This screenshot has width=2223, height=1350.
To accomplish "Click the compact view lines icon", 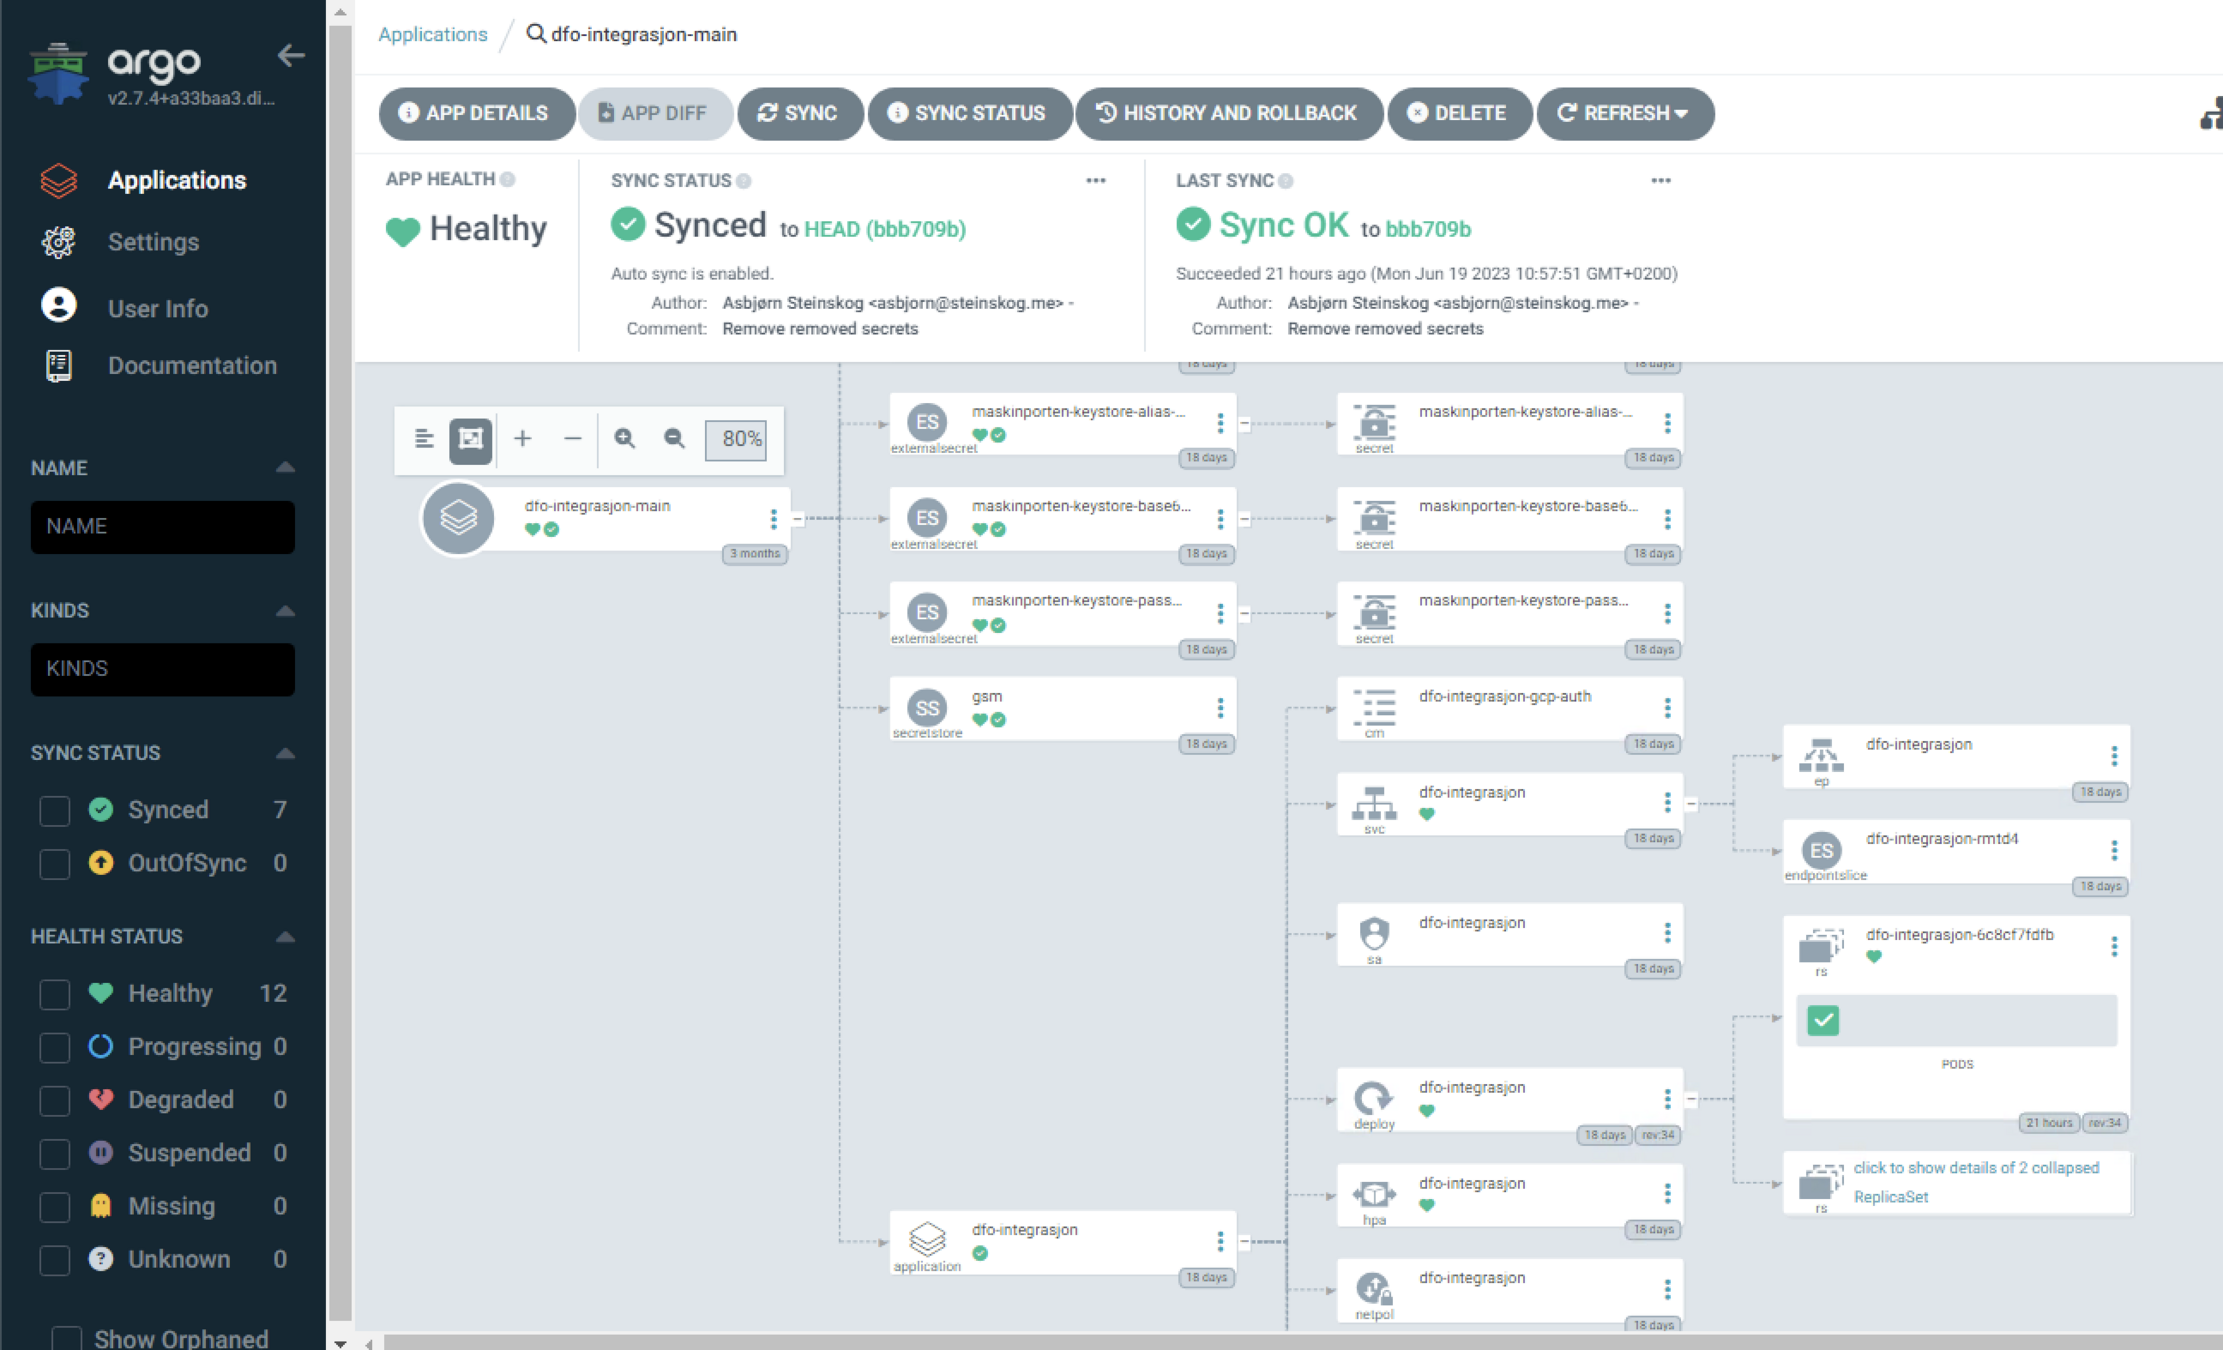I will (x=424, y=439).
